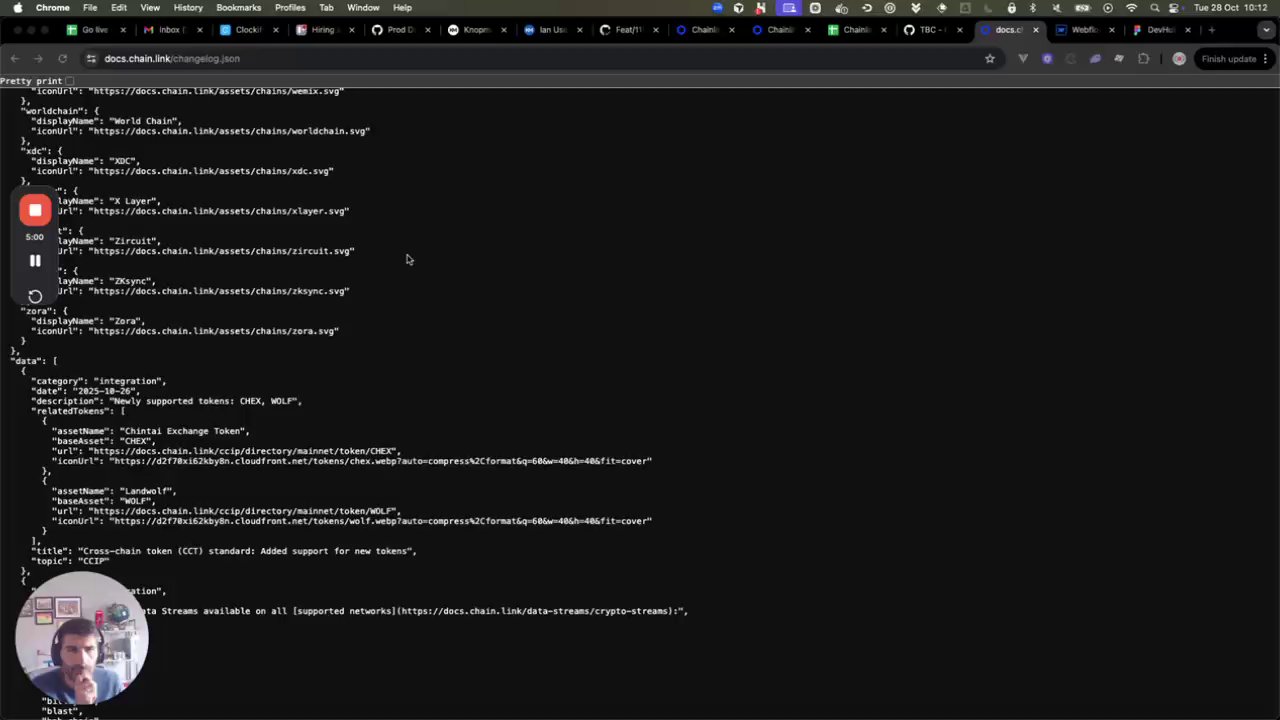Click the "Zora" displayName value

[x=124, y=321]
